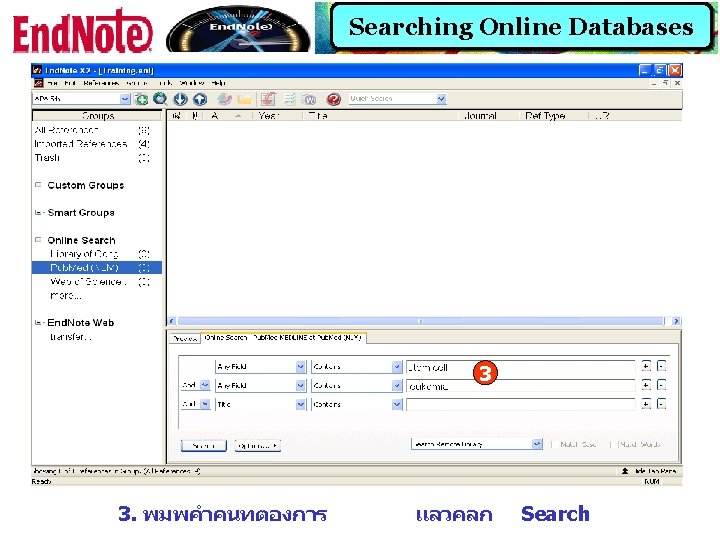Viewport: 720px width, 540px height.
Task: Remove the leukemia search row
Action: pyautogui.click(x=661, y=385)
